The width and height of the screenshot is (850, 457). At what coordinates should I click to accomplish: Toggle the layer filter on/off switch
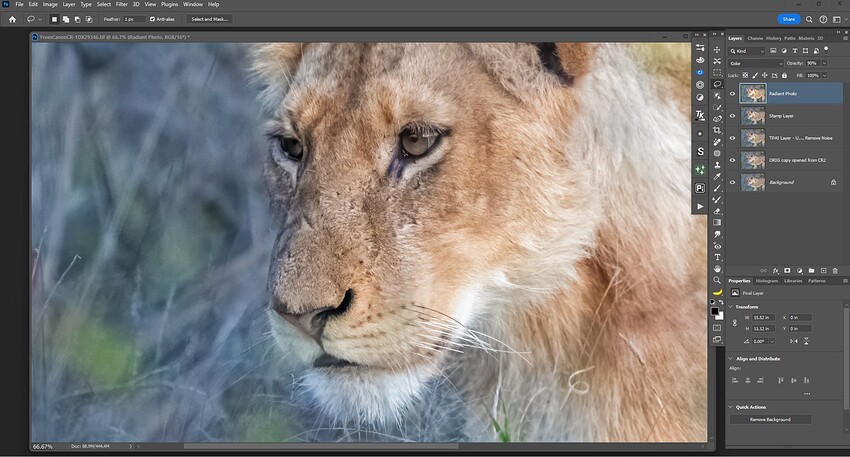pyautogui.click(x=826, y=49)
